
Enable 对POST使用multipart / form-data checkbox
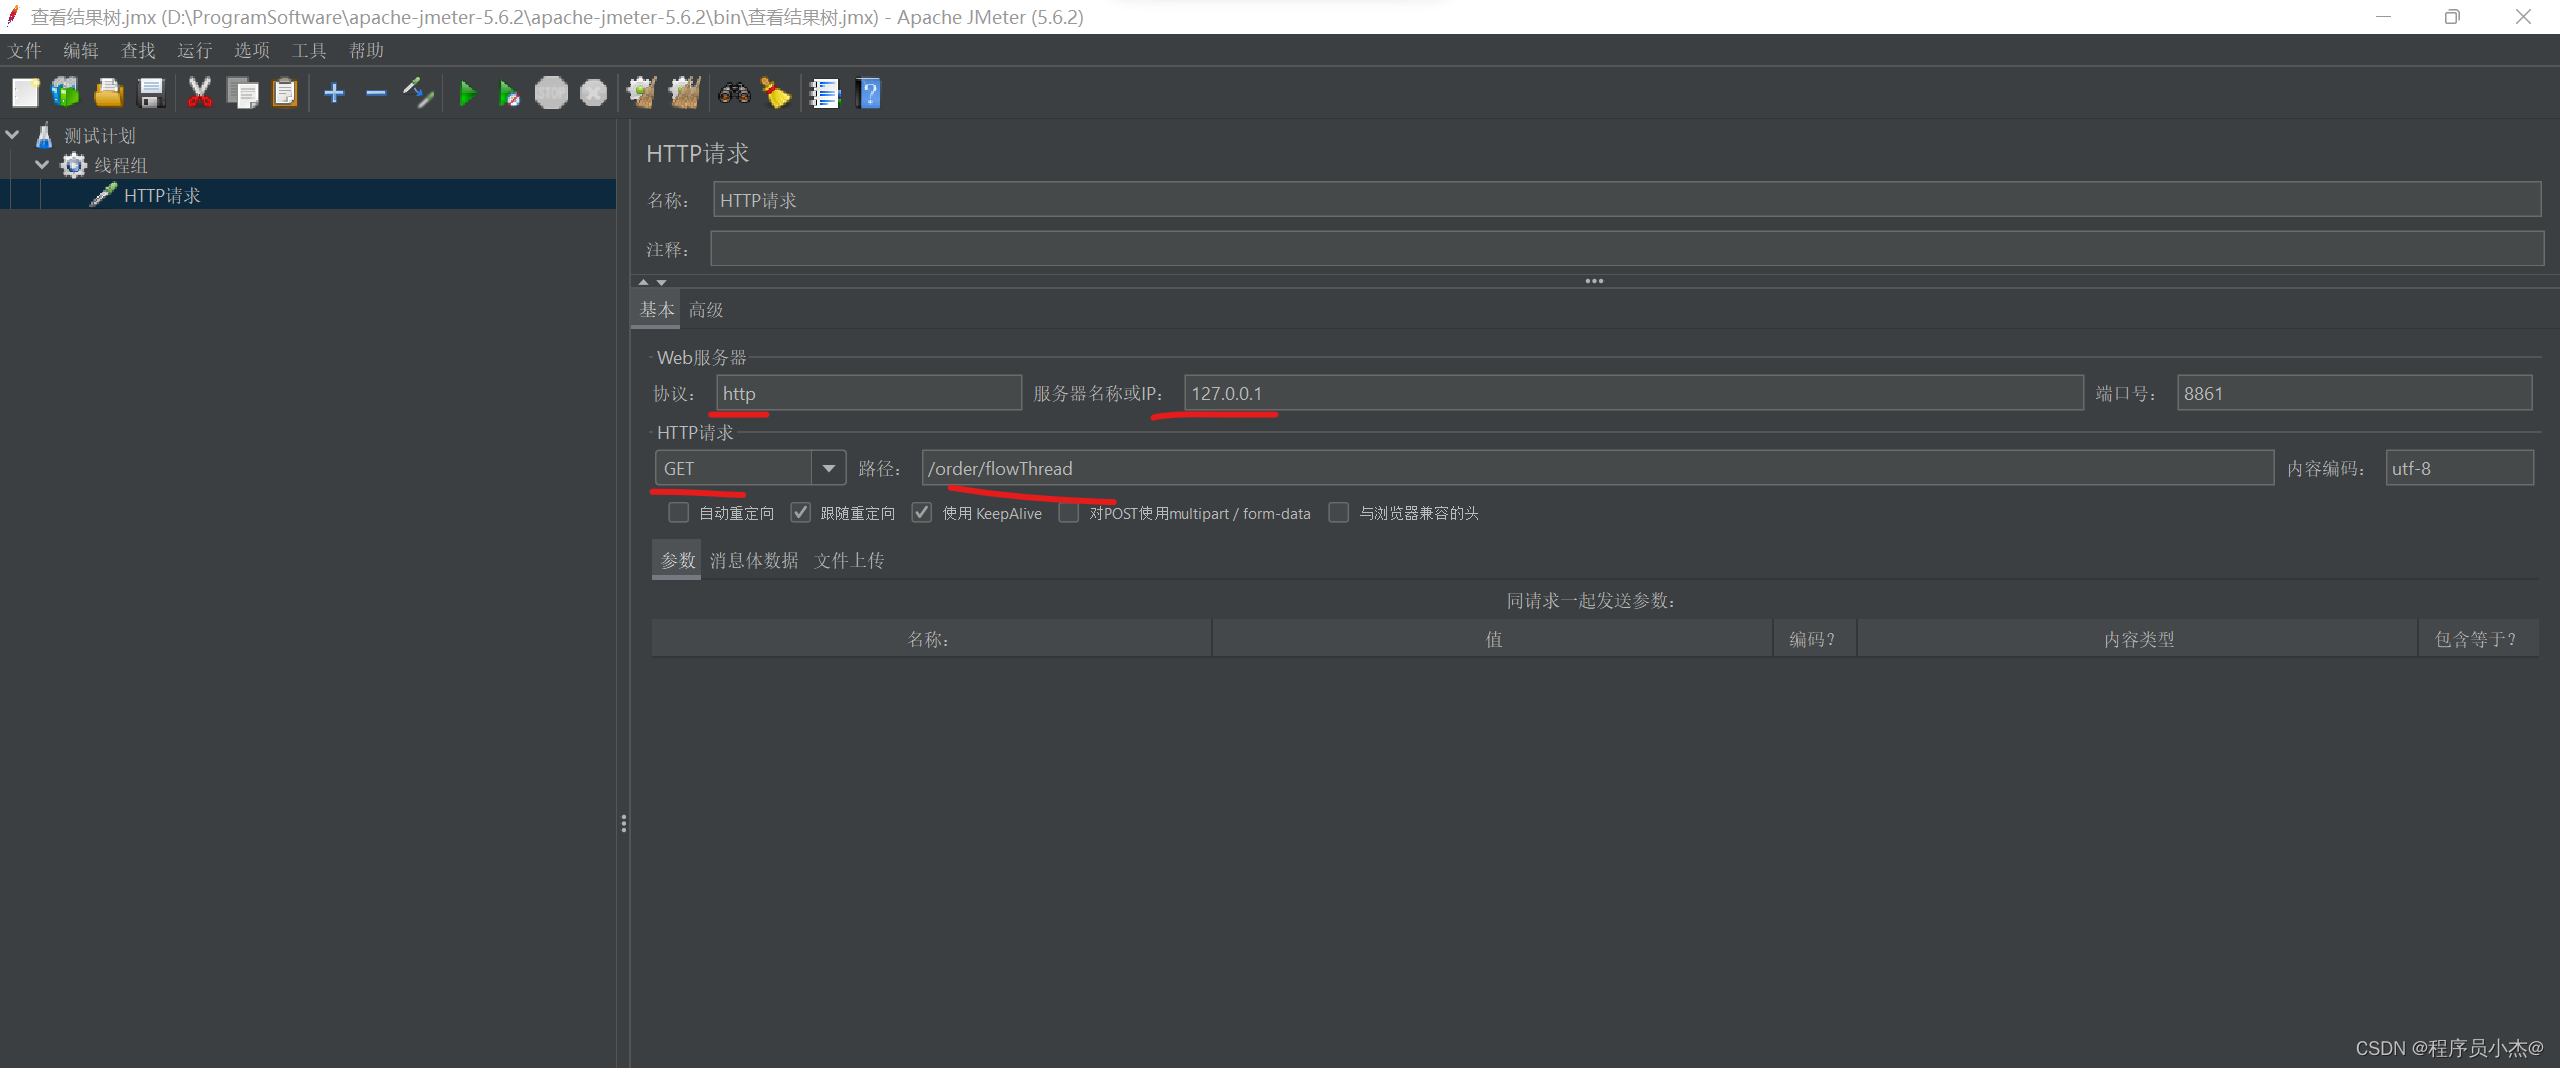tap(1069, 513)
